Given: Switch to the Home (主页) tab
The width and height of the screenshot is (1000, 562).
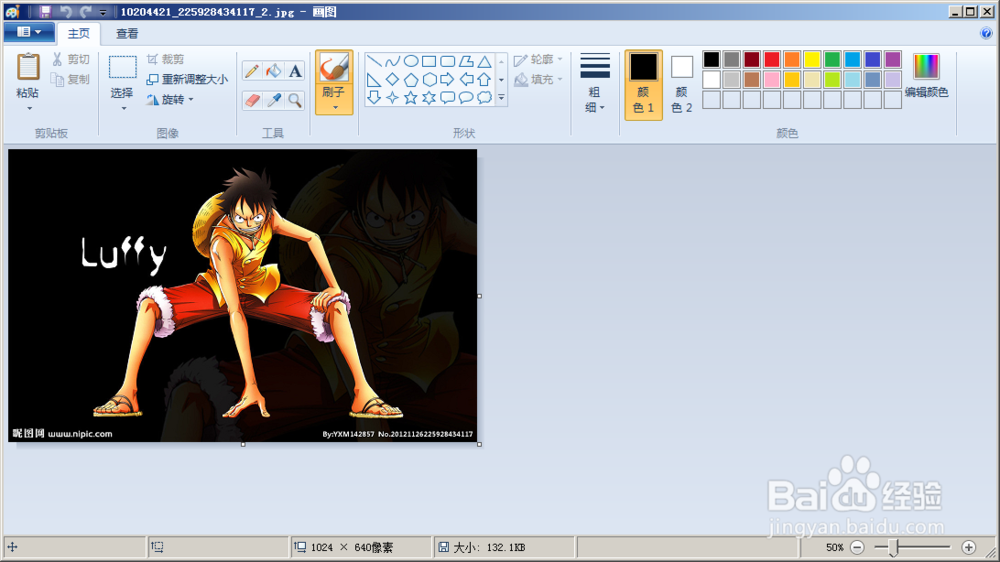Looking at the screenshot, I should pos(79,34).
